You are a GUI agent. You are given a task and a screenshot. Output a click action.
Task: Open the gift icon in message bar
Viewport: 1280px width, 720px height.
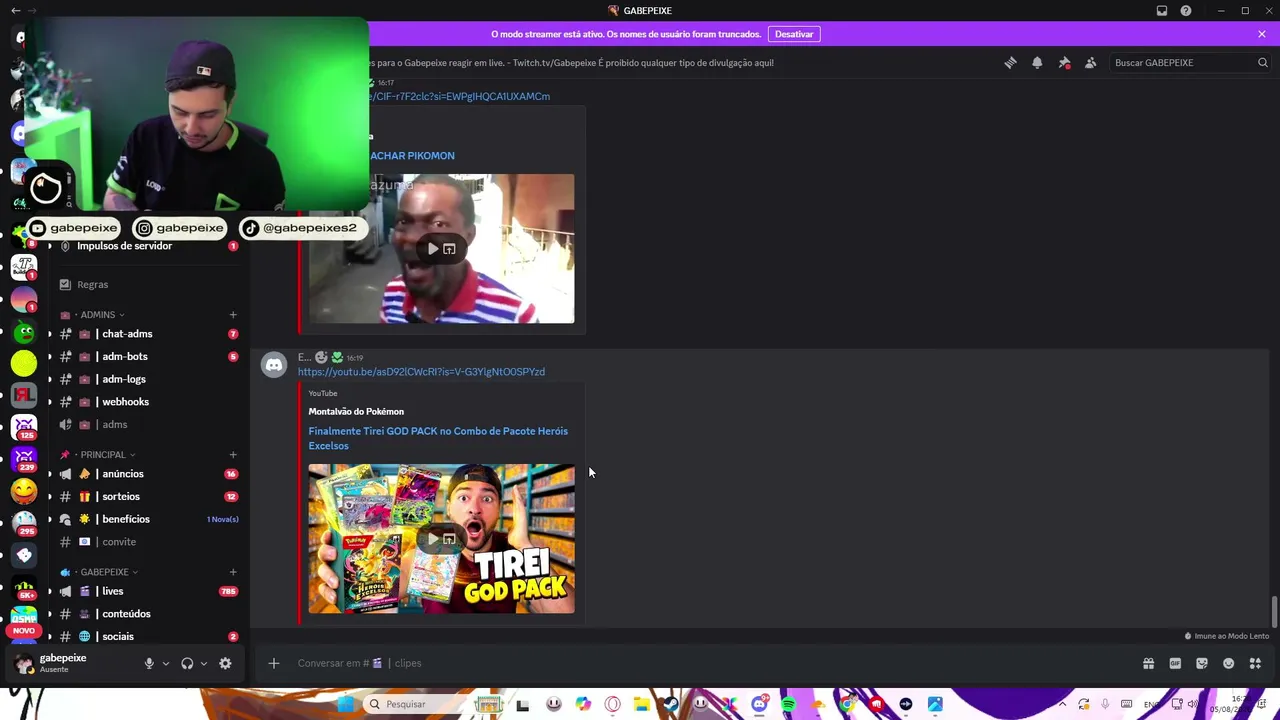1148,663
